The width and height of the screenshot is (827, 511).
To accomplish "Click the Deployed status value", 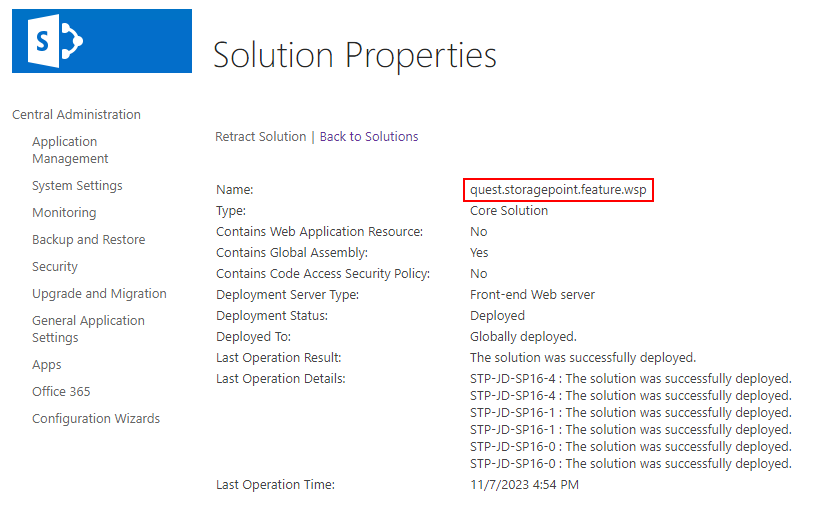I will point(497,316).
